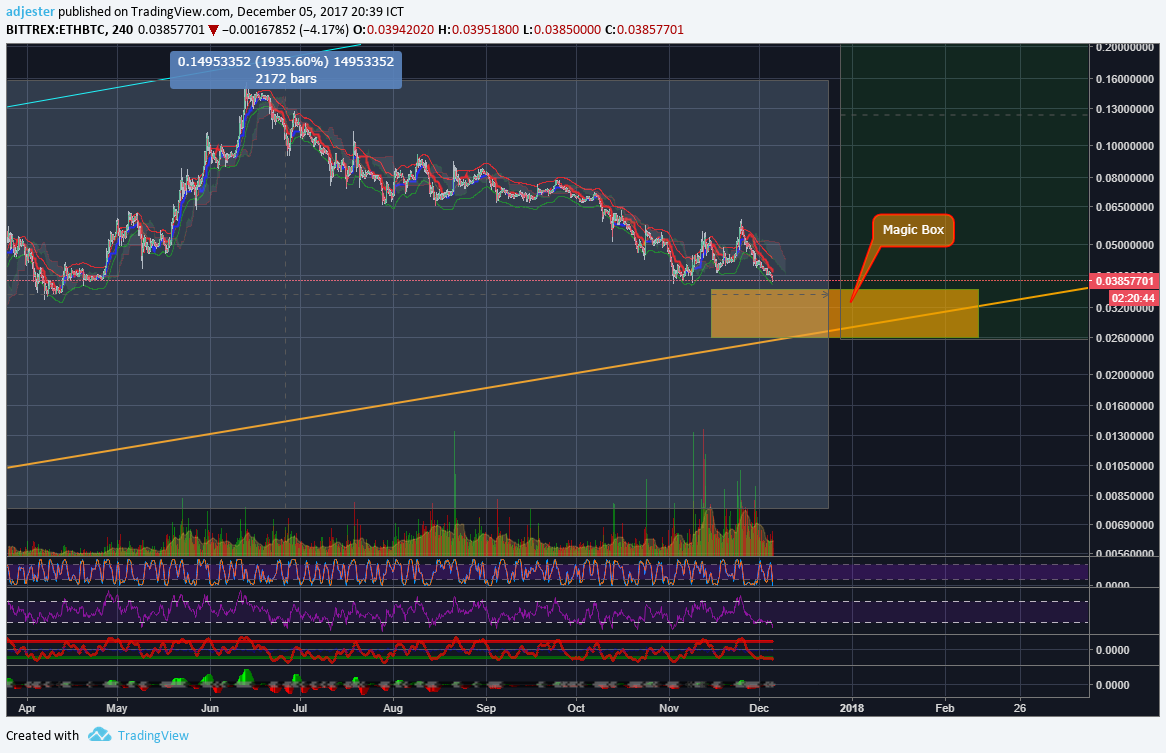Click the O:0.03942020 open value
Viewport: 1166px width, 753px height.
pyautogui.click(x=393, y=30)
